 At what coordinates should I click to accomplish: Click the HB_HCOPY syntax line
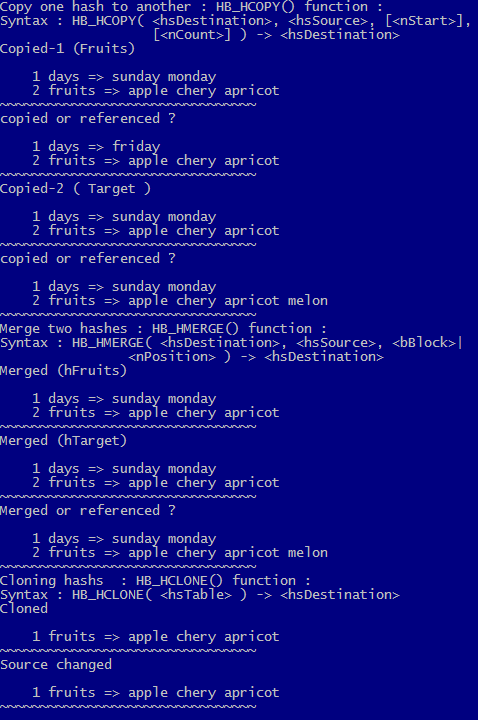click(x=236, y=21)
